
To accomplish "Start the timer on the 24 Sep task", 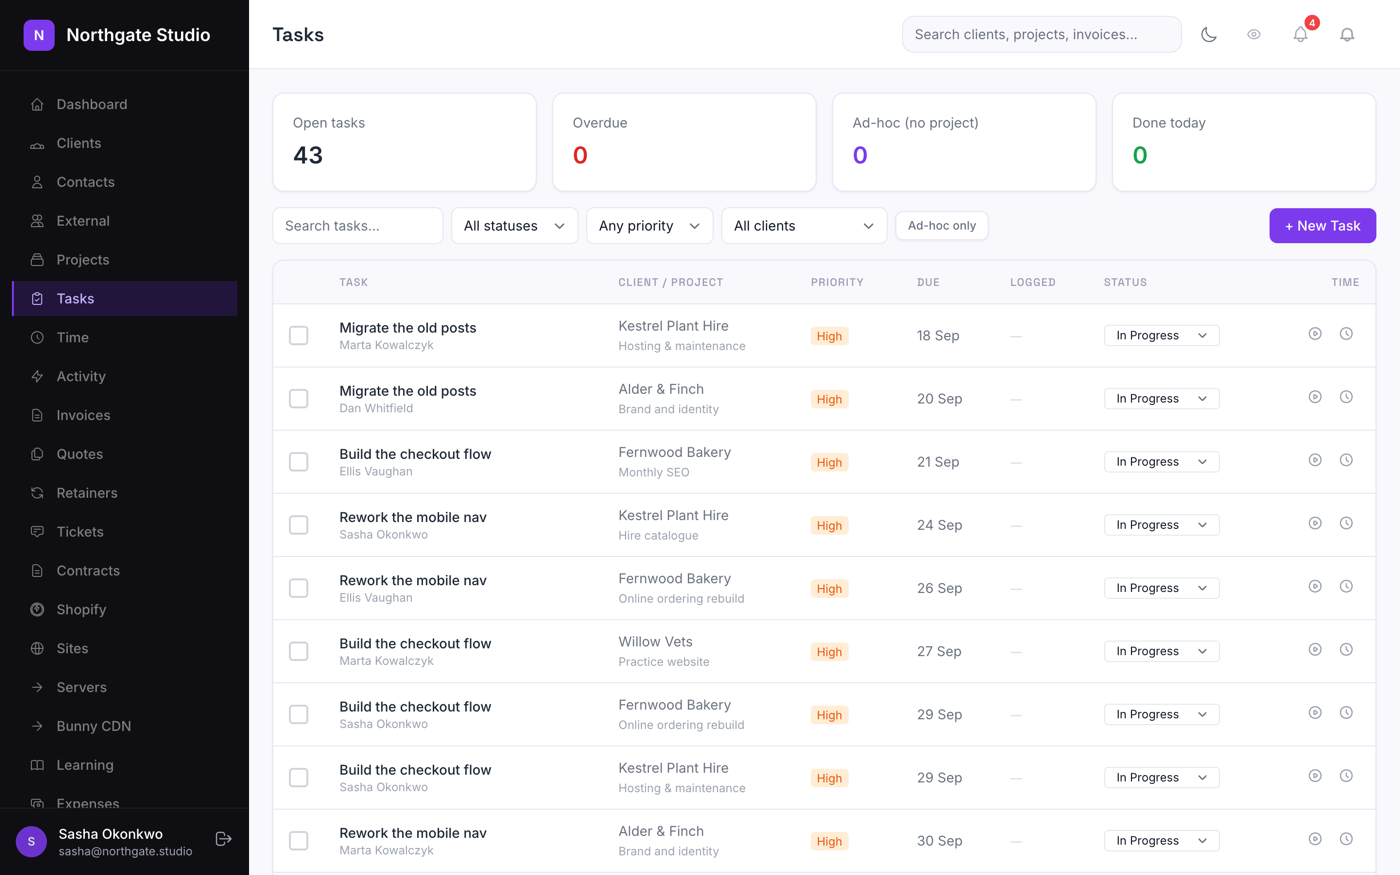I will (x=1315, y=523).
